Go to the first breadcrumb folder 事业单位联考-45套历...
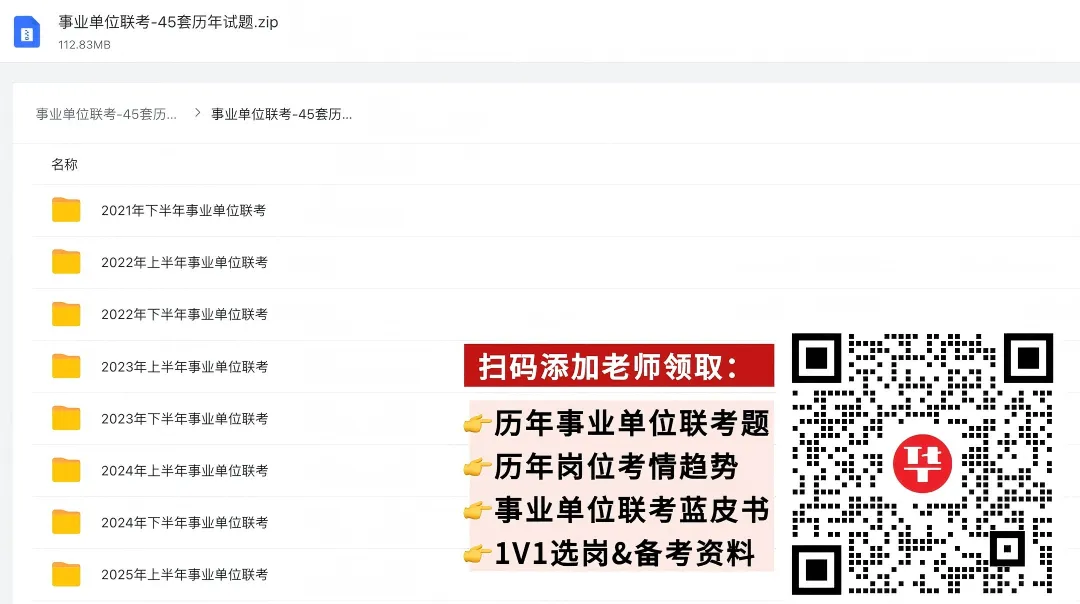The width and height of the screenshot is (1080, 604). tap(106, 114)
